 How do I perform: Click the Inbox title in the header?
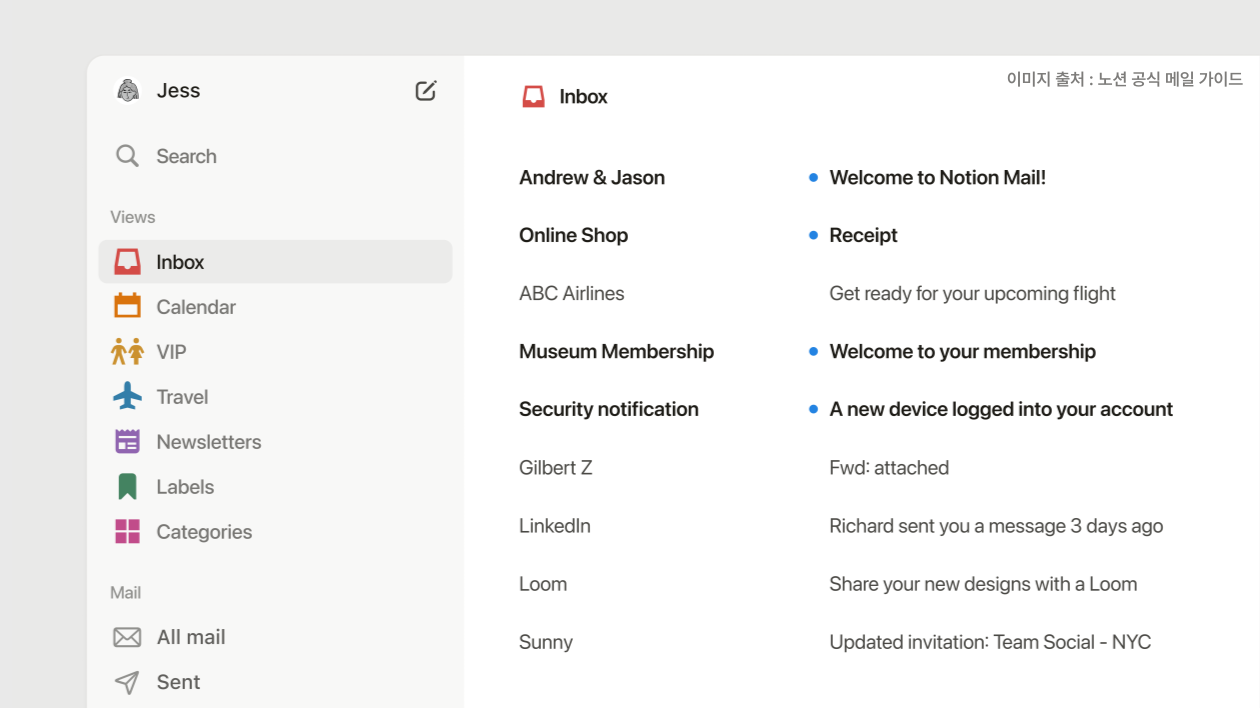click(x=583, y=97)
